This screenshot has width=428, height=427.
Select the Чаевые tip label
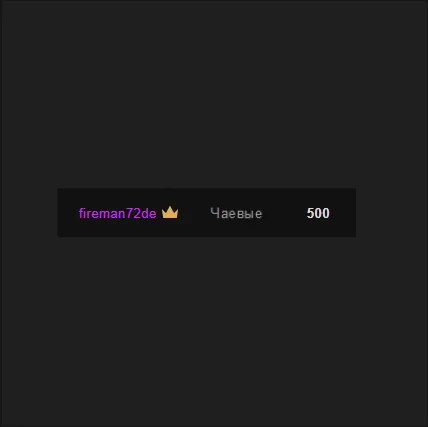[236, 213]
